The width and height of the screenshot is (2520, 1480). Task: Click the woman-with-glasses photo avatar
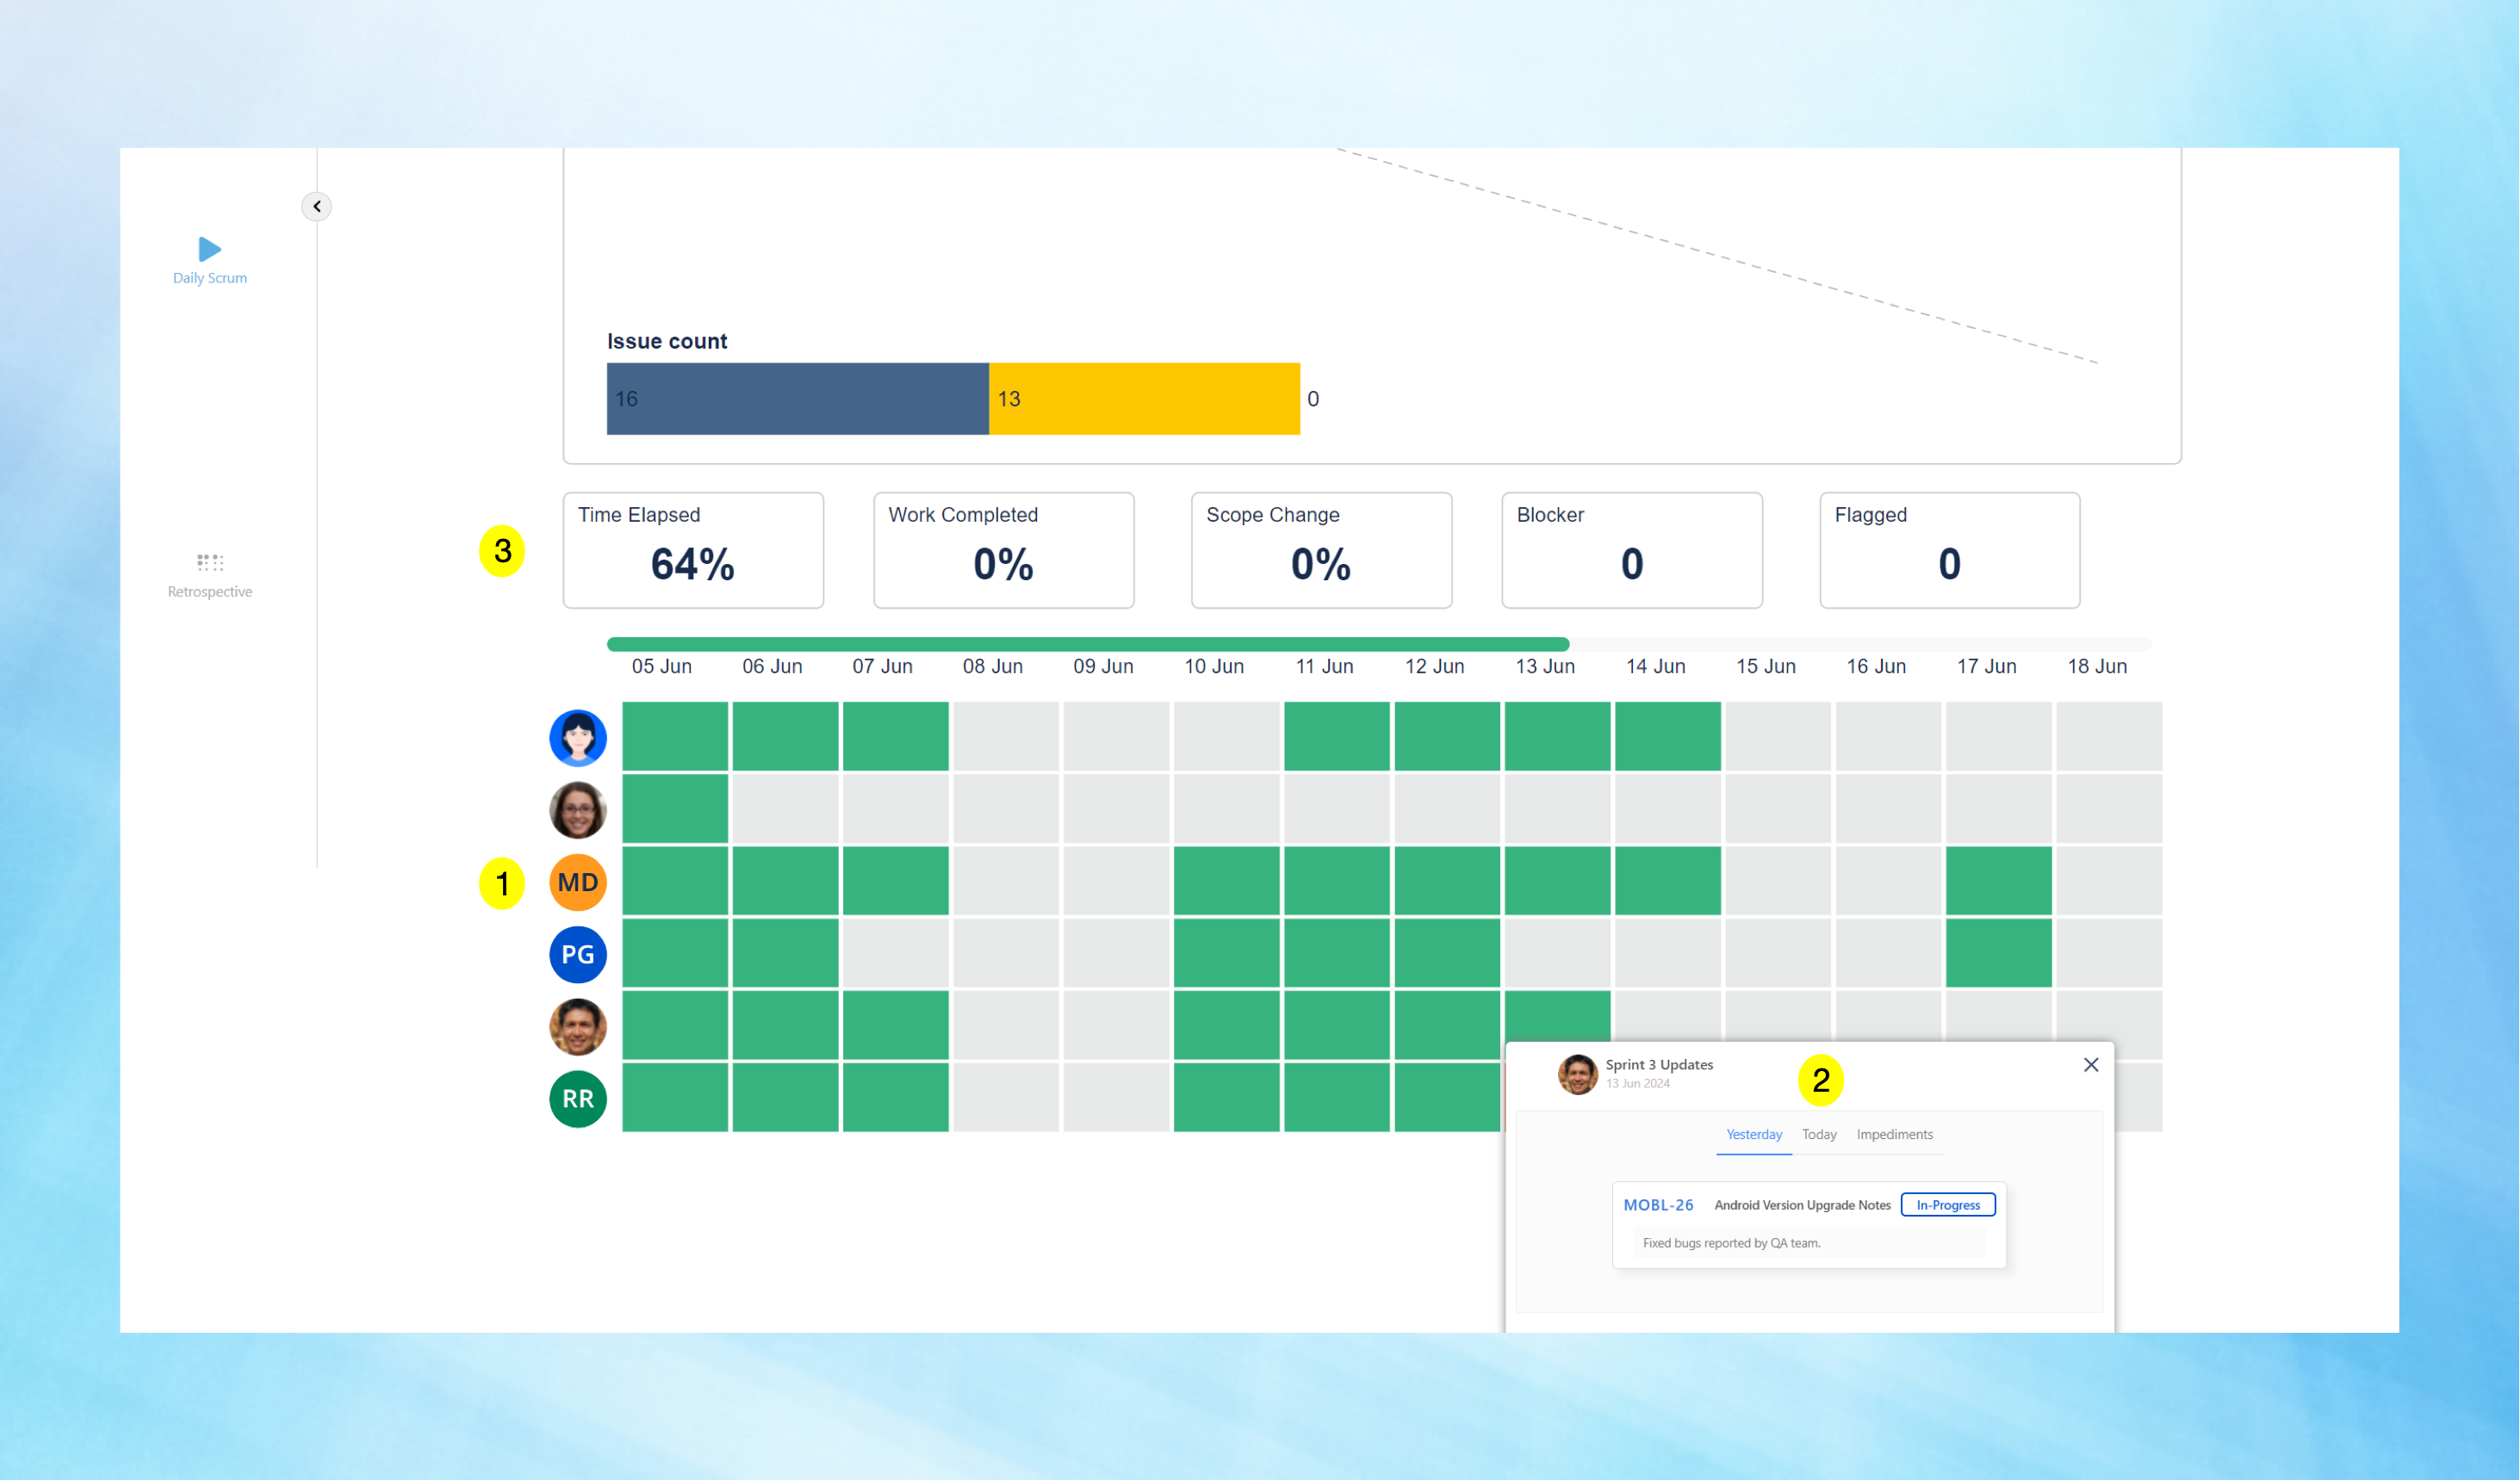[x=577, y=810]
